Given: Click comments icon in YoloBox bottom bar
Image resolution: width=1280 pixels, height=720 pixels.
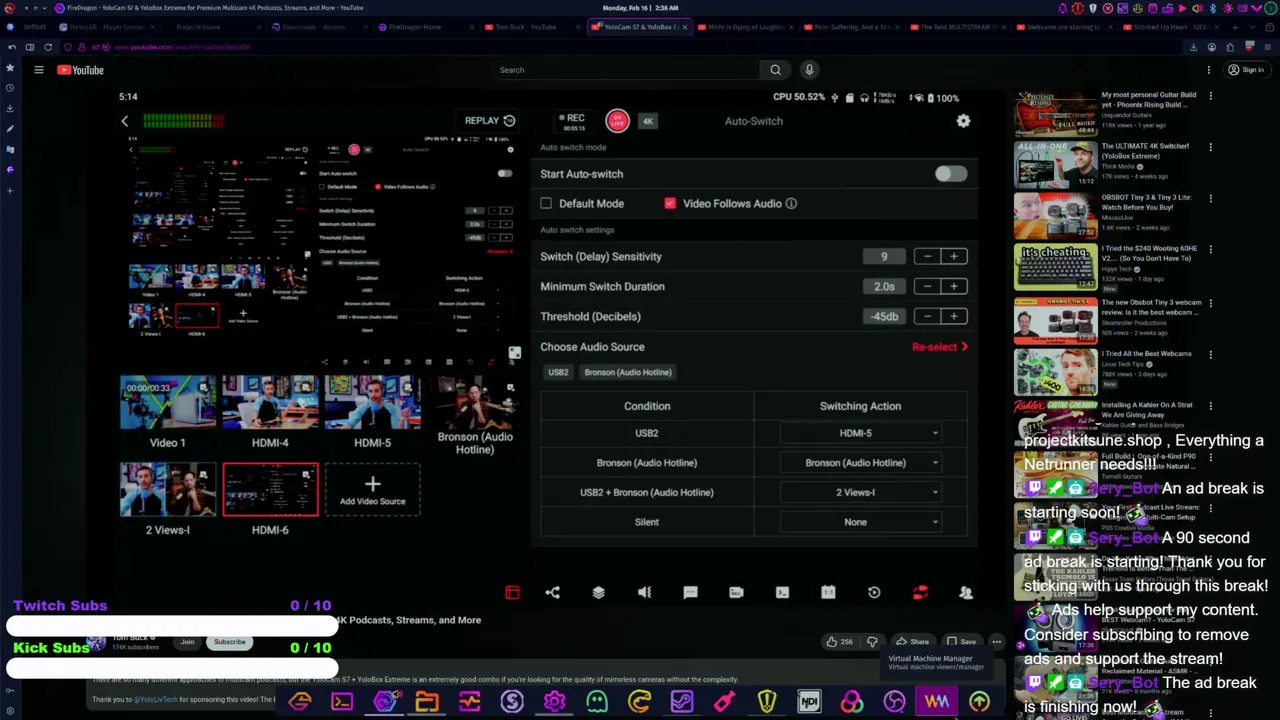Looking at the screenshot, I should pyautogui.click(x=690, y=593).
